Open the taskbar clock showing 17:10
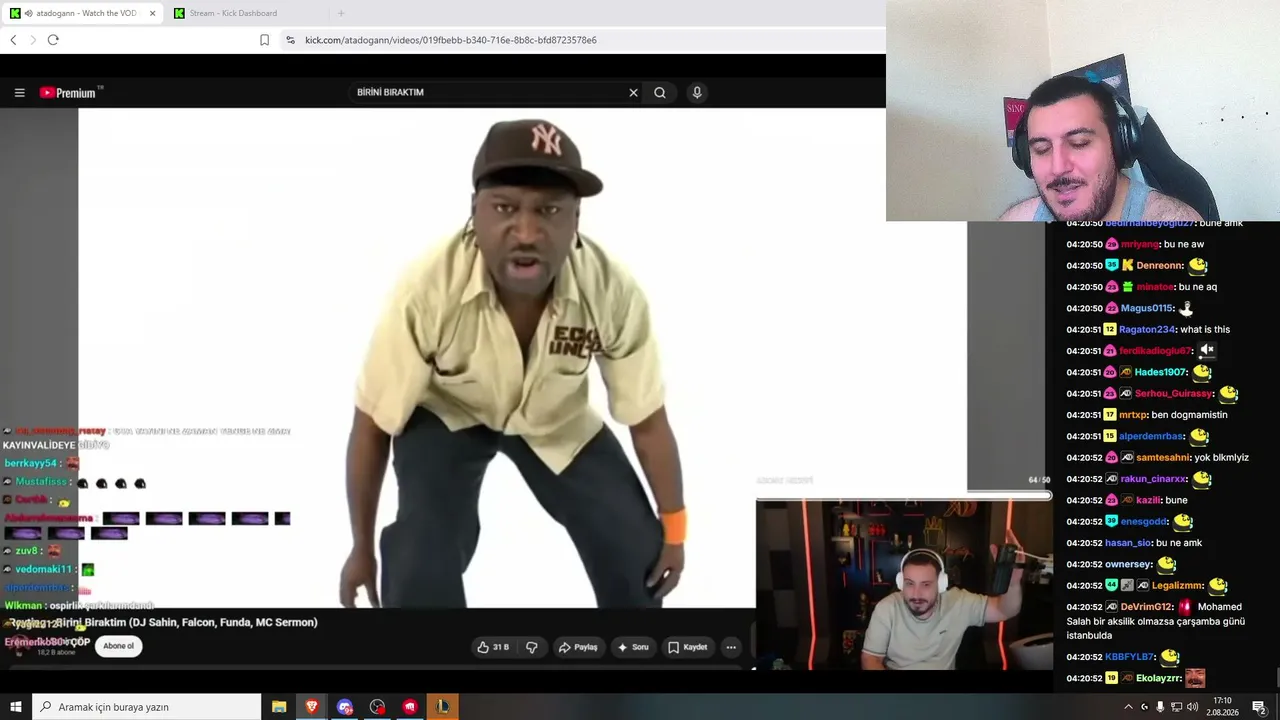1280x720 pixels. (x=1222, y=707)
